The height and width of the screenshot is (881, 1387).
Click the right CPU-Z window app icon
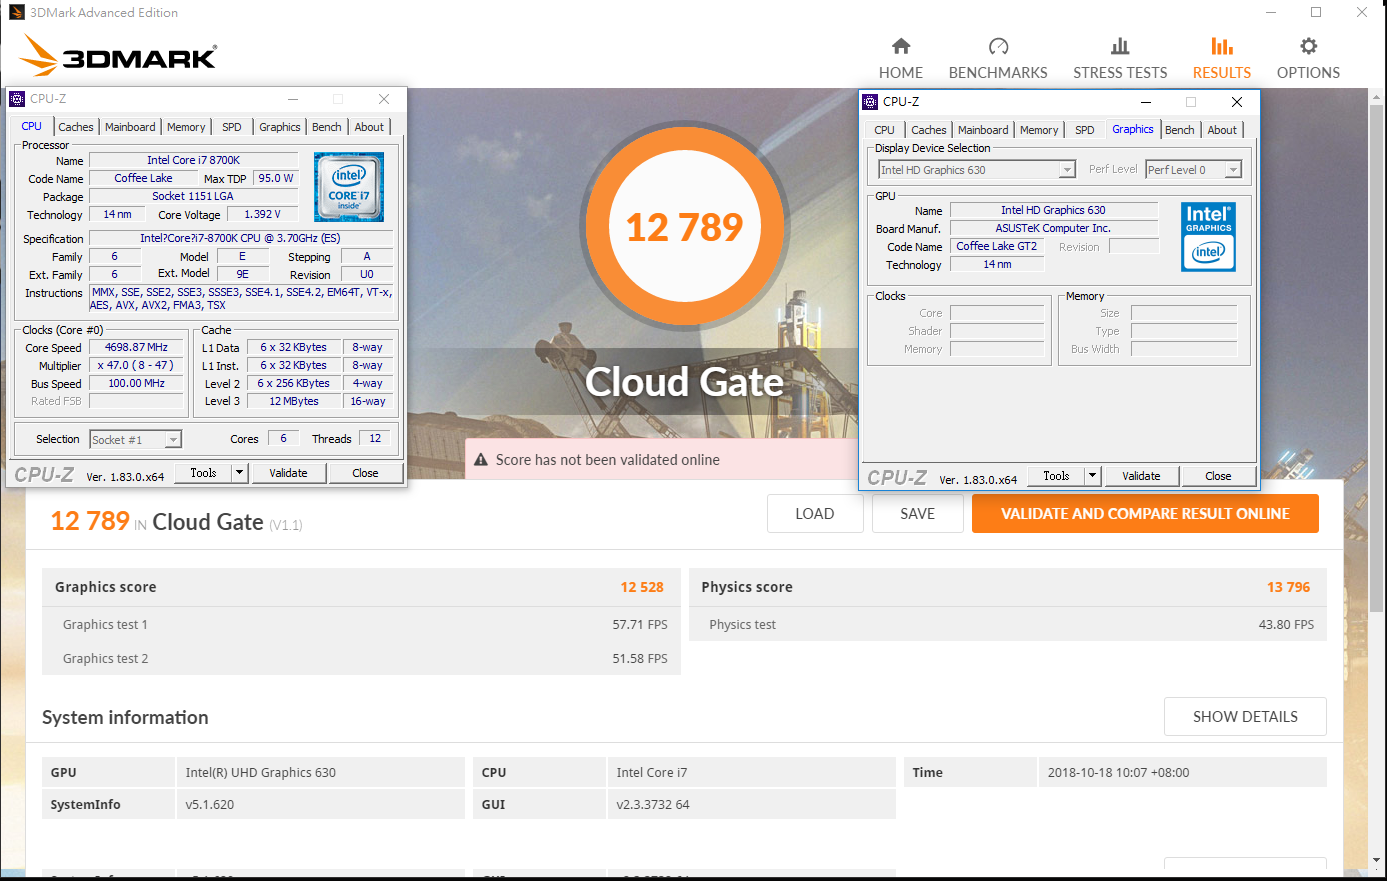click(x=870, y=102)
